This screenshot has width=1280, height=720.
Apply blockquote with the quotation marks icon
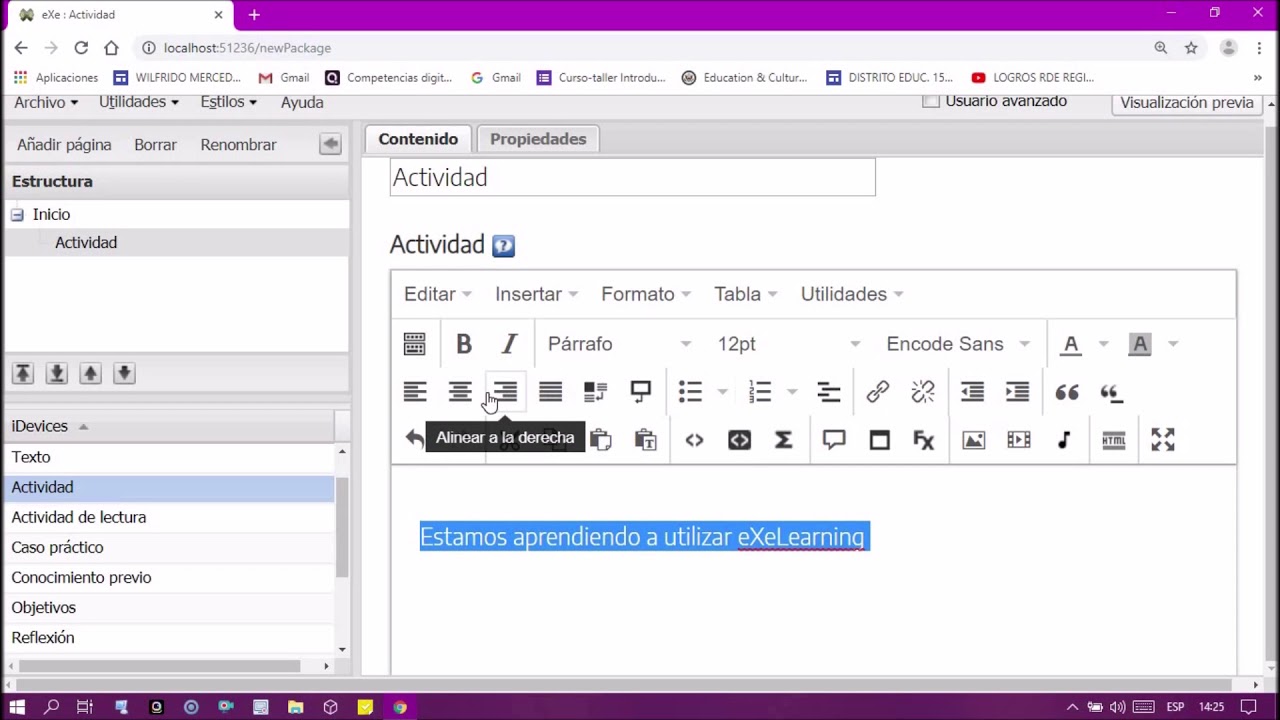tap(1067, 392)
